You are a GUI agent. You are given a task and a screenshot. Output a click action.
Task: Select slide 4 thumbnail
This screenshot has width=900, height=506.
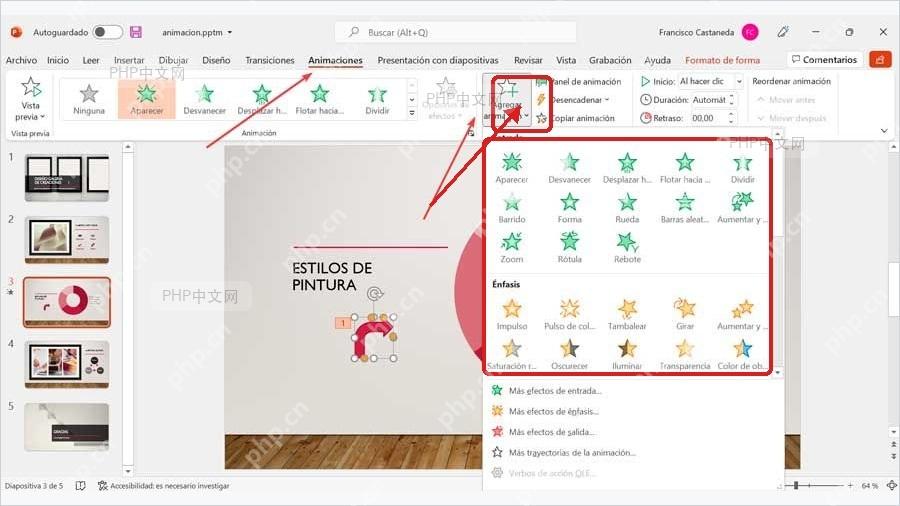67,365
